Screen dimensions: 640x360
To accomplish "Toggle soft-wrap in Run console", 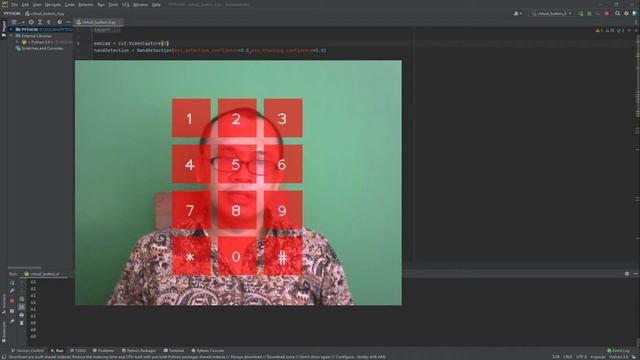I will point(22,300).
